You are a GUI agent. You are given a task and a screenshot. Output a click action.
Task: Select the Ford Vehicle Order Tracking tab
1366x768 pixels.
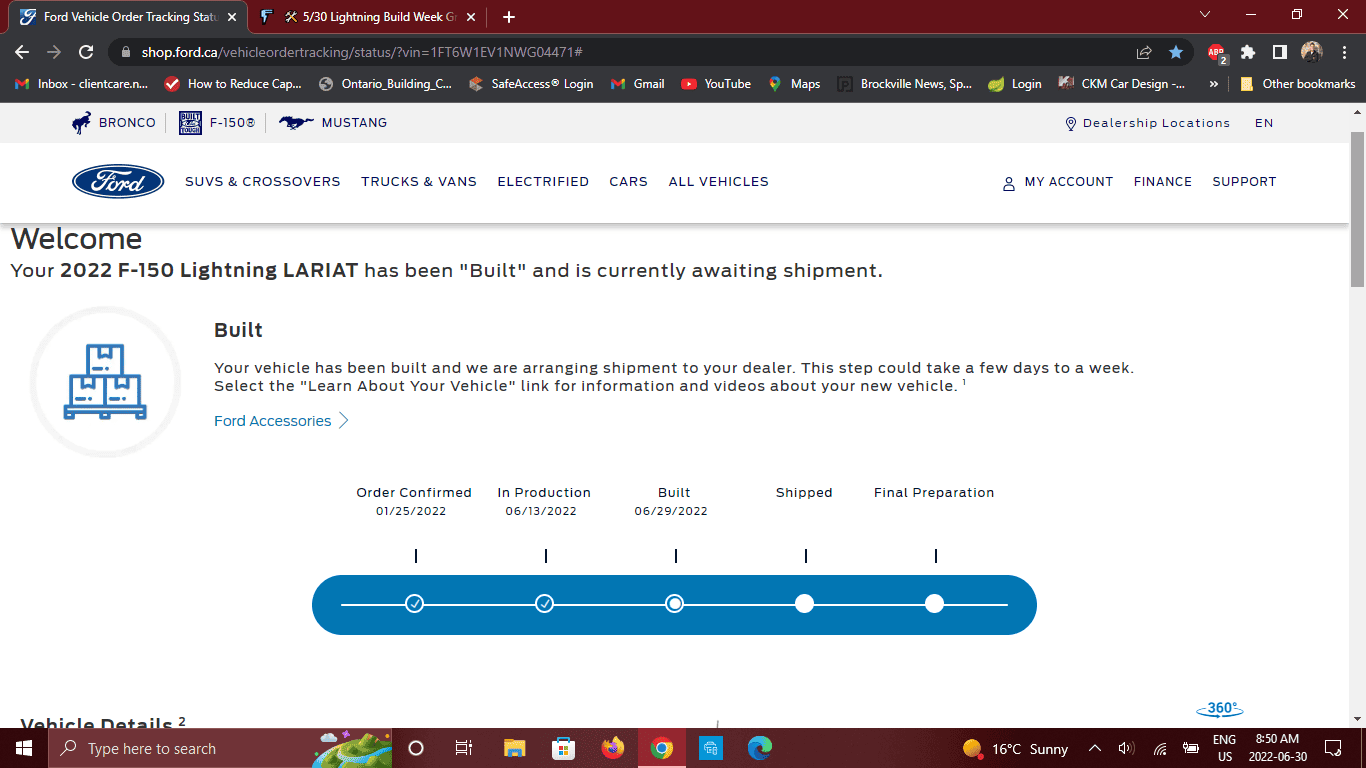pyautogui.click(x=126, y=17)
